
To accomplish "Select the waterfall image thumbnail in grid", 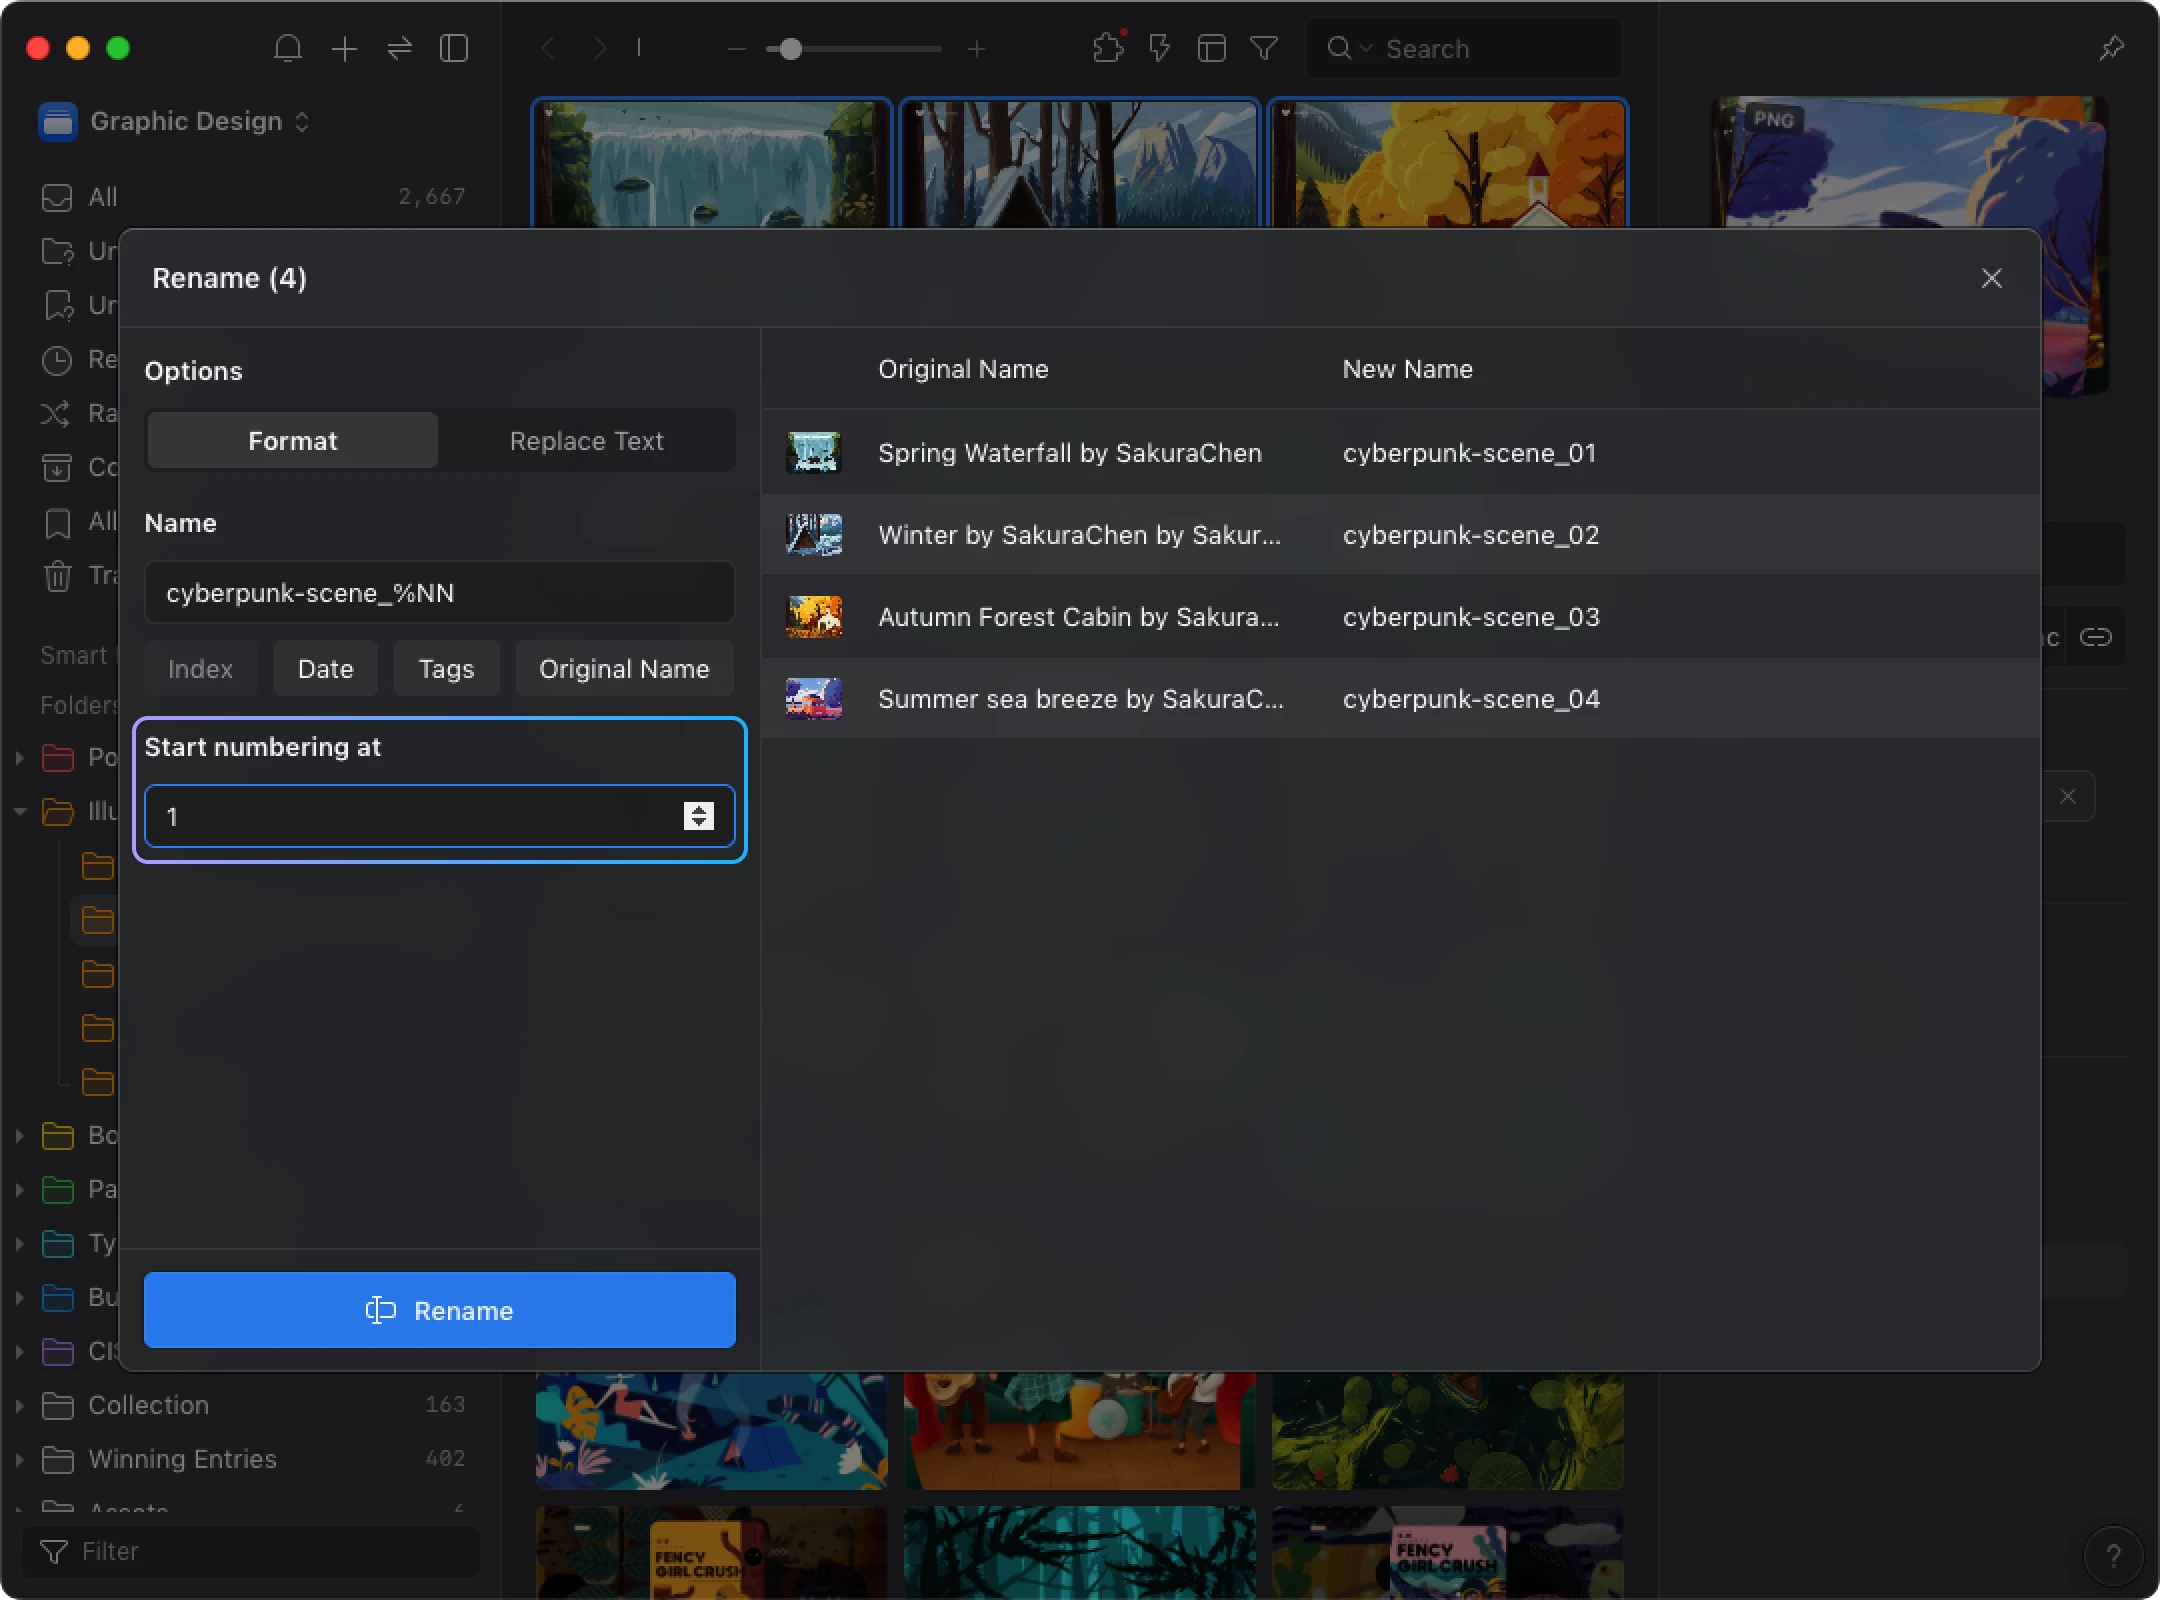I will (711, 164).
